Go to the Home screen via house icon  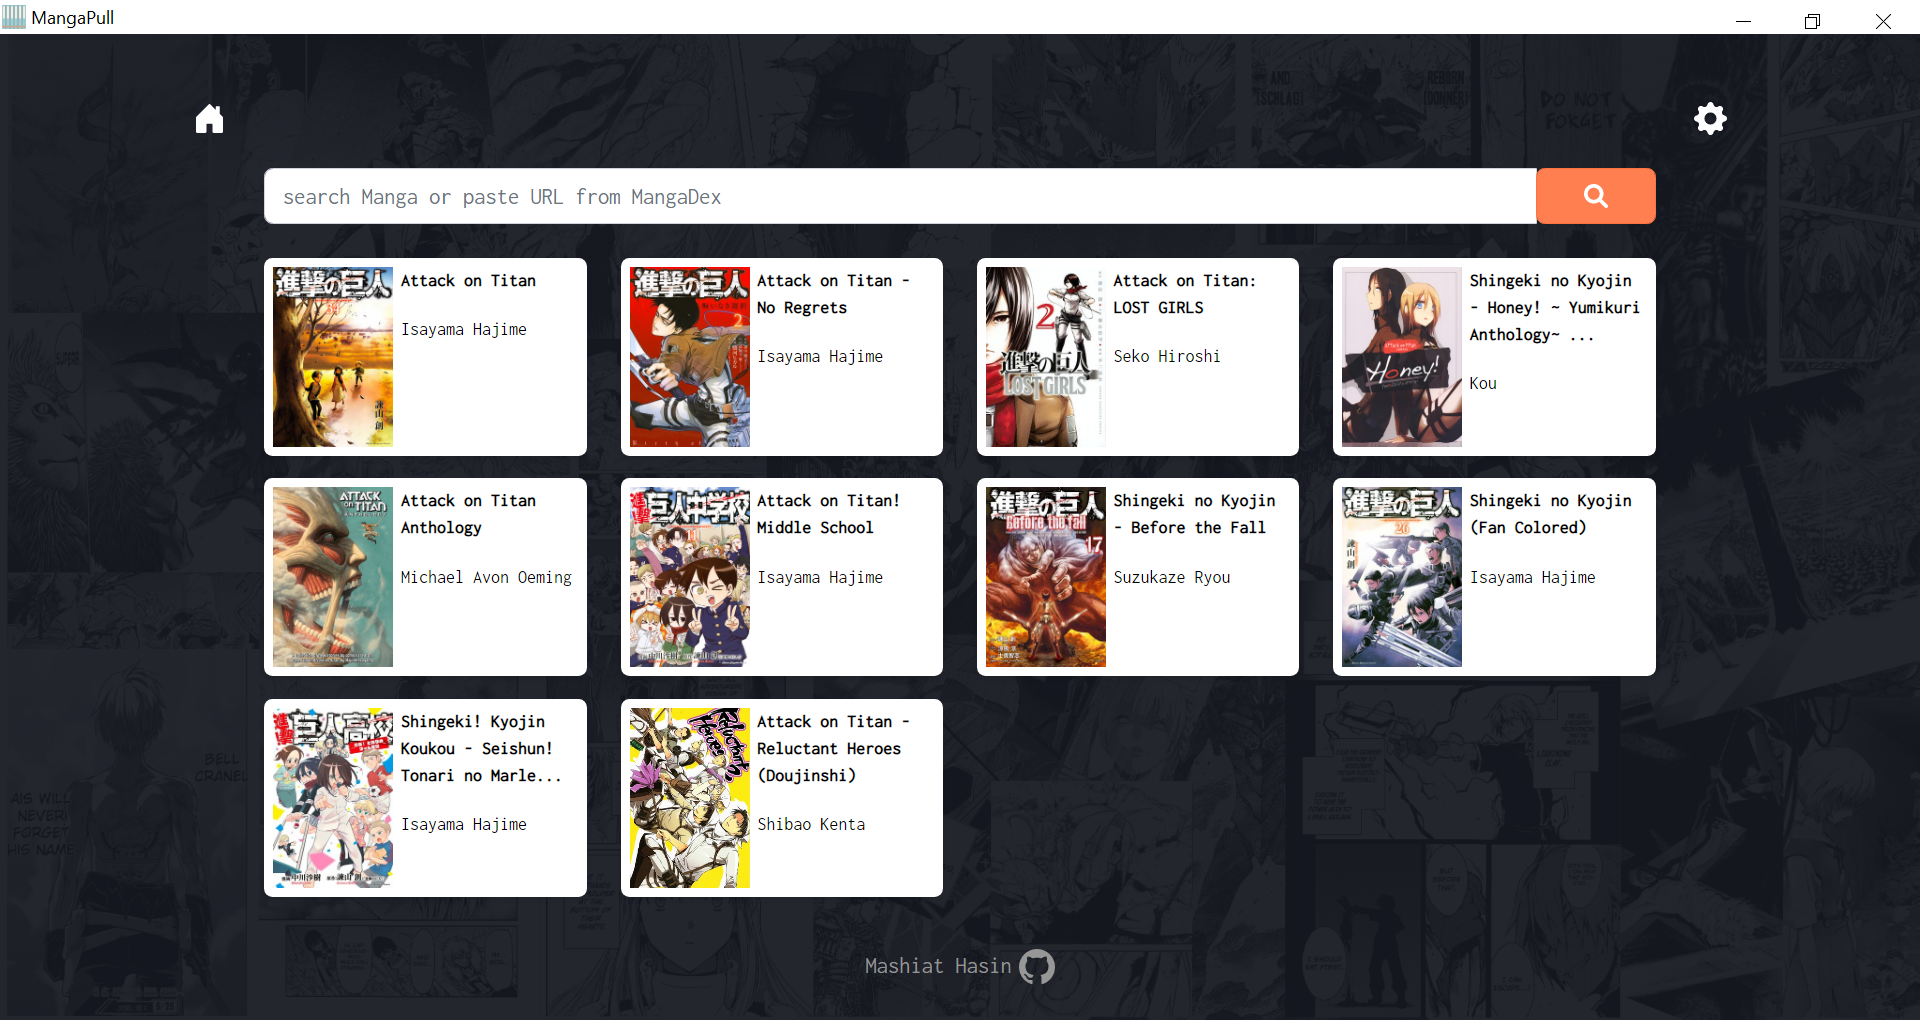209,119
